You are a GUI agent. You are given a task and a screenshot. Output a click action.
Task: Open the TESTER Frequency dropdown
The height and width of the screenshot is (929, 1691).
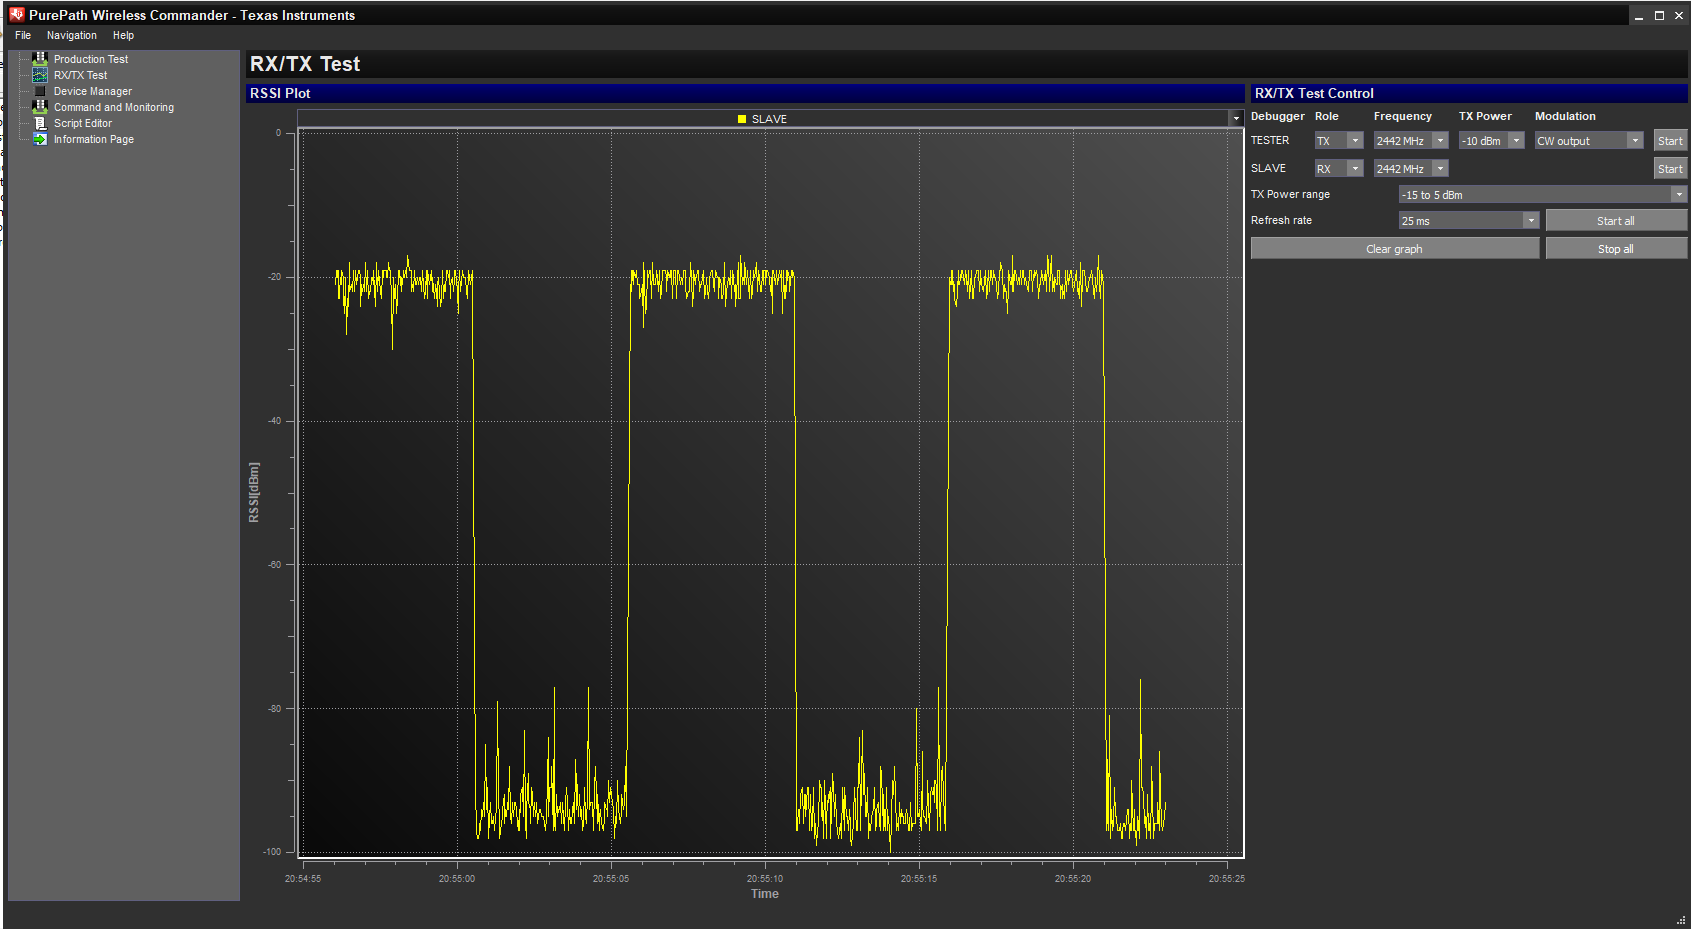(x=1411, y=141)
